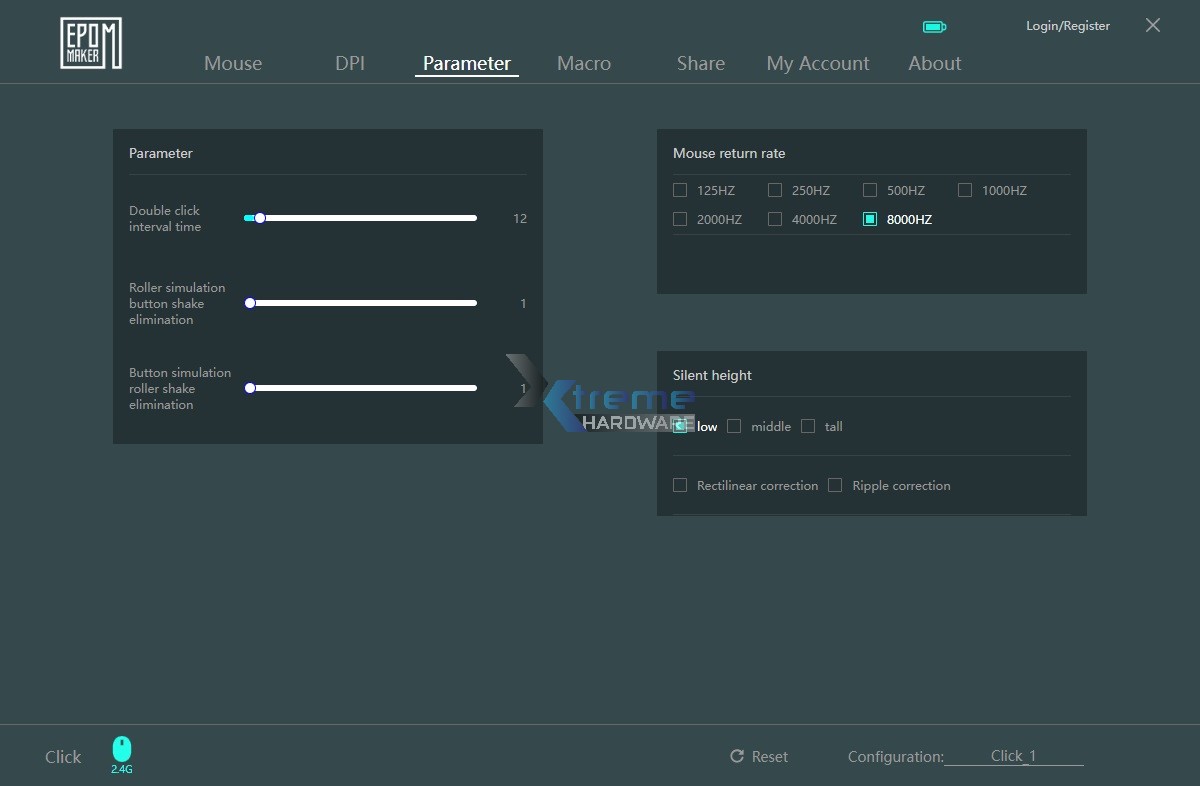The image size is (1200, 786).
Task: Select the 125HZ polling rate
Action: click(x=679, y=189)
